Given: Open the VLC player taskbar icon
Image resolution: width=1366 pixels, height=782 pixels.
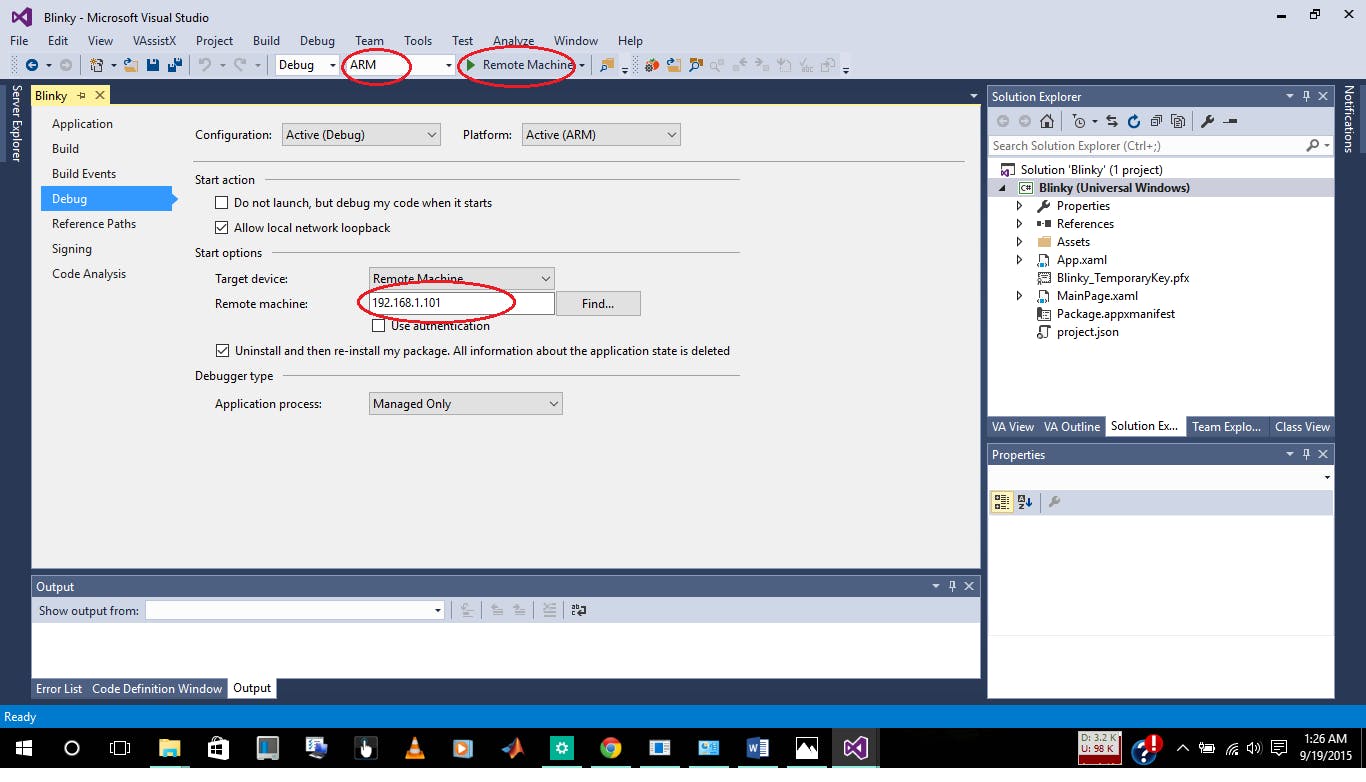Looking at the screenshot, I should click(414, 747).
